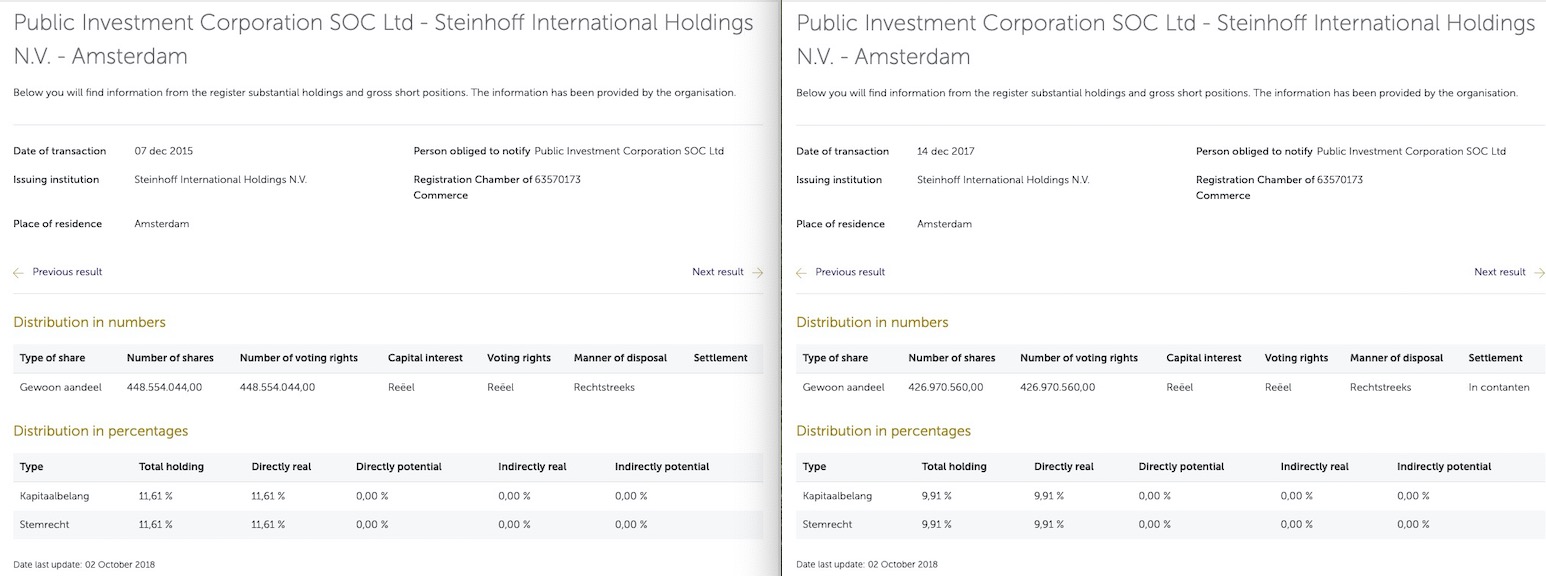Expand the Distribution in numbers section heading
1546x576 pixels.
point(88,322)
